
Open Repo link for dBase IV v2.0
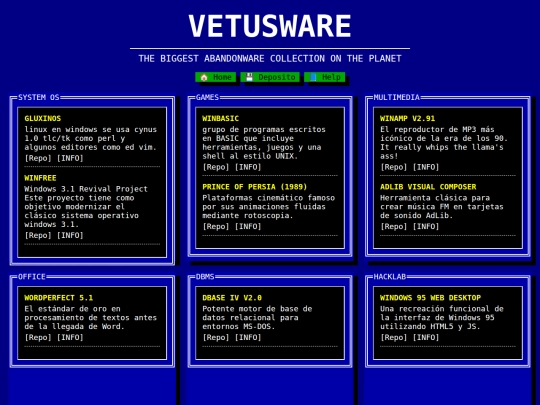coord(216,337)
